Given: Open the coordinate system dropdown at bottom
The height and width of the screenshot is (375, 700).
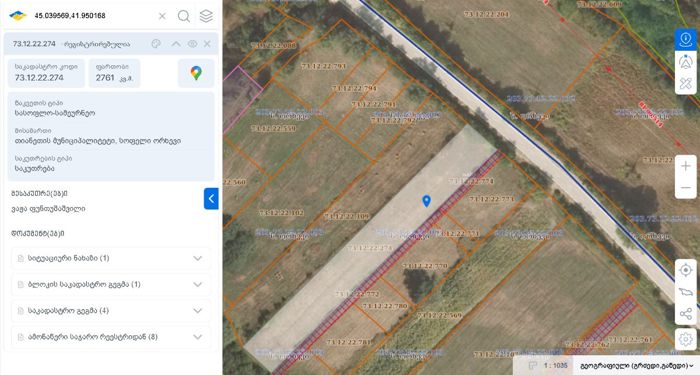Looking at the screenshot, I should coord(637,366).
